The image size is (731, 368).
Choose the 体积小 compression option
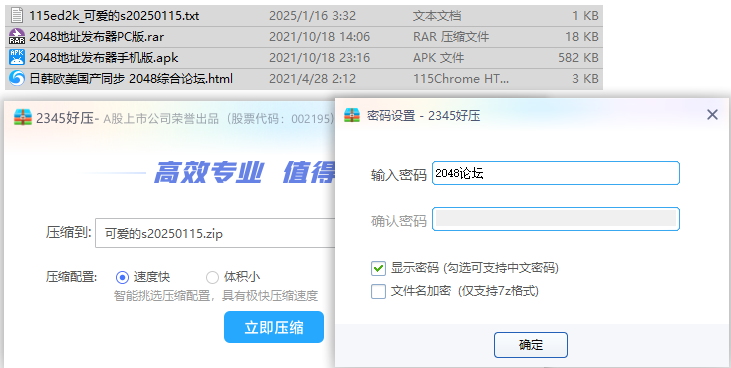212,278
